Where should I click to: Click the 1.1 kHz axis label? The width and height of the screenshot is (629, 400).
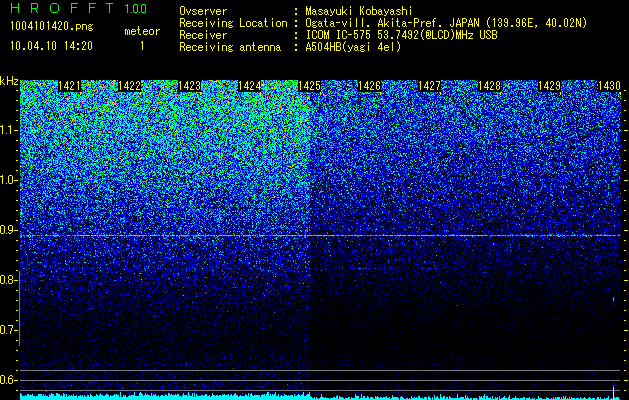(x=8, y=130)
